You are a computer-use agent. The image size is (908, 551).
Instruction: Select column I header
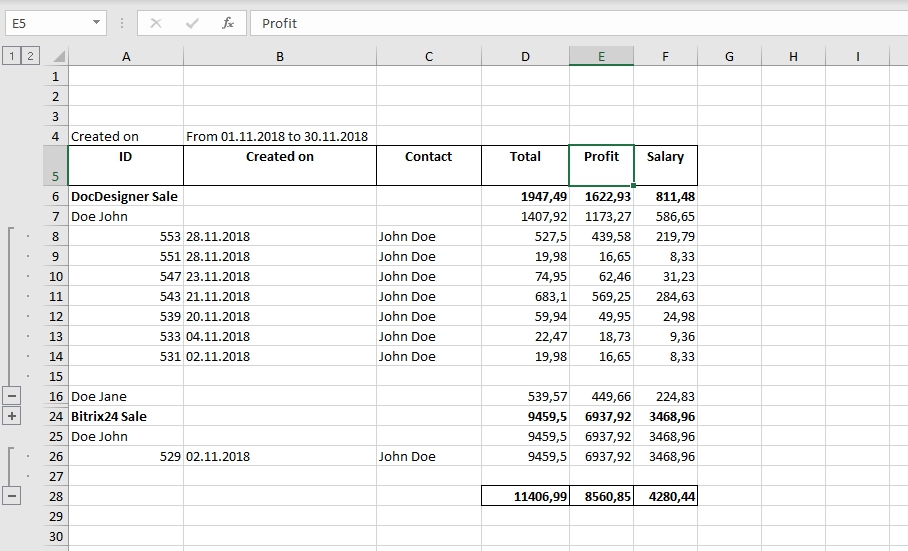[858, 57]
